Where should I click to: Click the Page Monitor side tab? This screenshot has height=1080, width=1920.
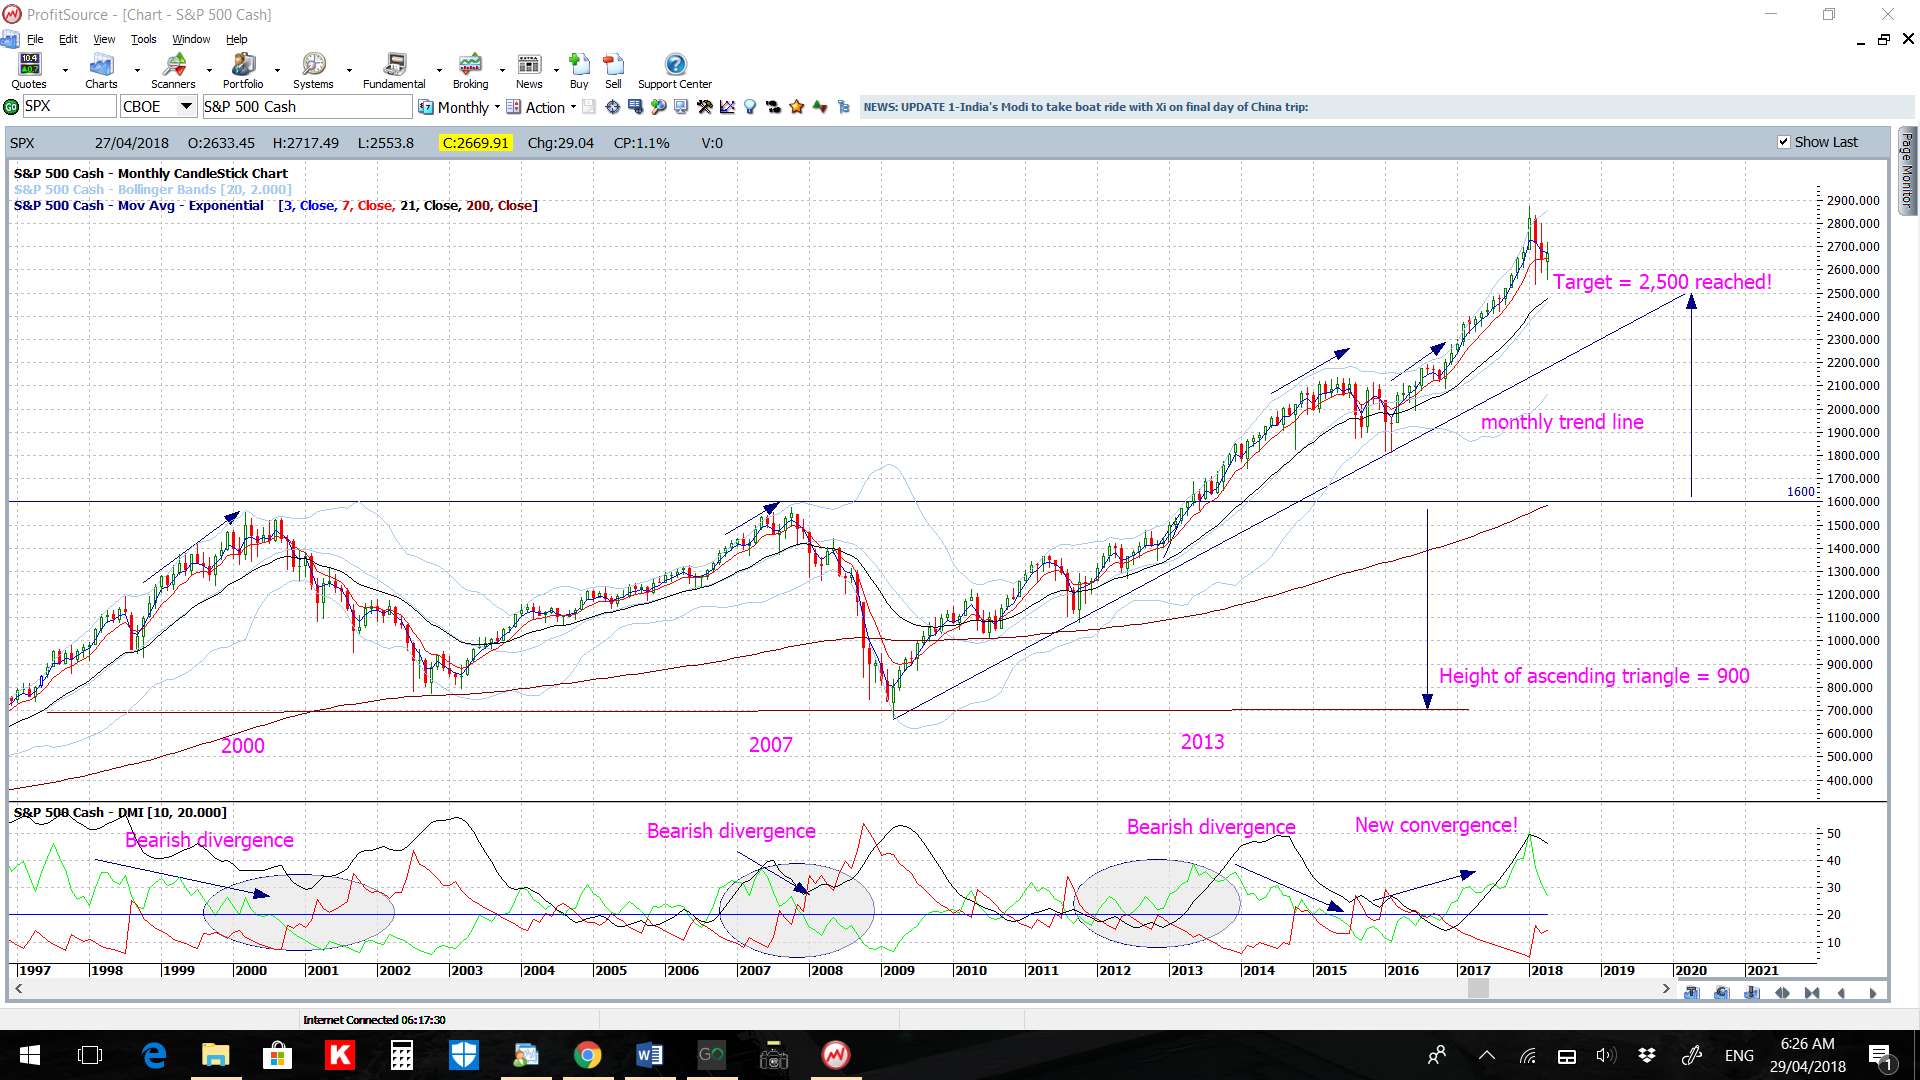1907,170
